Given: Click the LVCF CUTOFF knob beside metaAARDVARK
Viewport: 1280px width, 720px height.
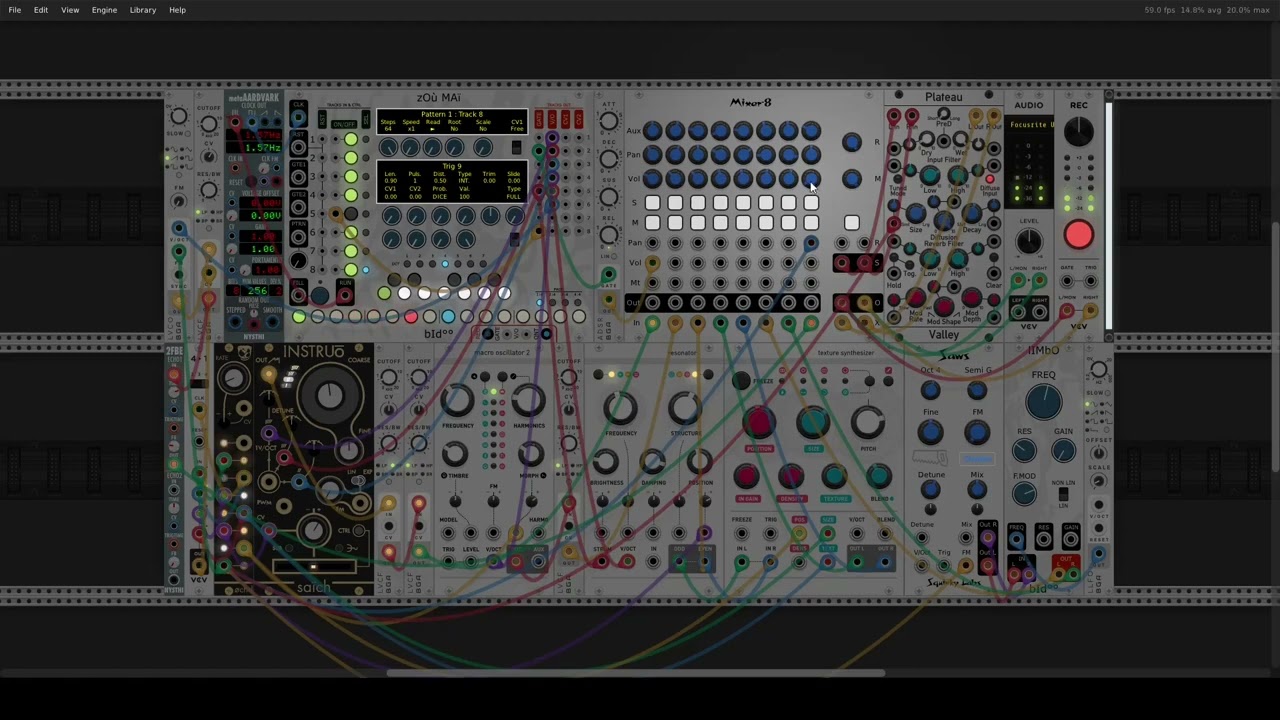Looking at the screenshot, I should 208,125.
